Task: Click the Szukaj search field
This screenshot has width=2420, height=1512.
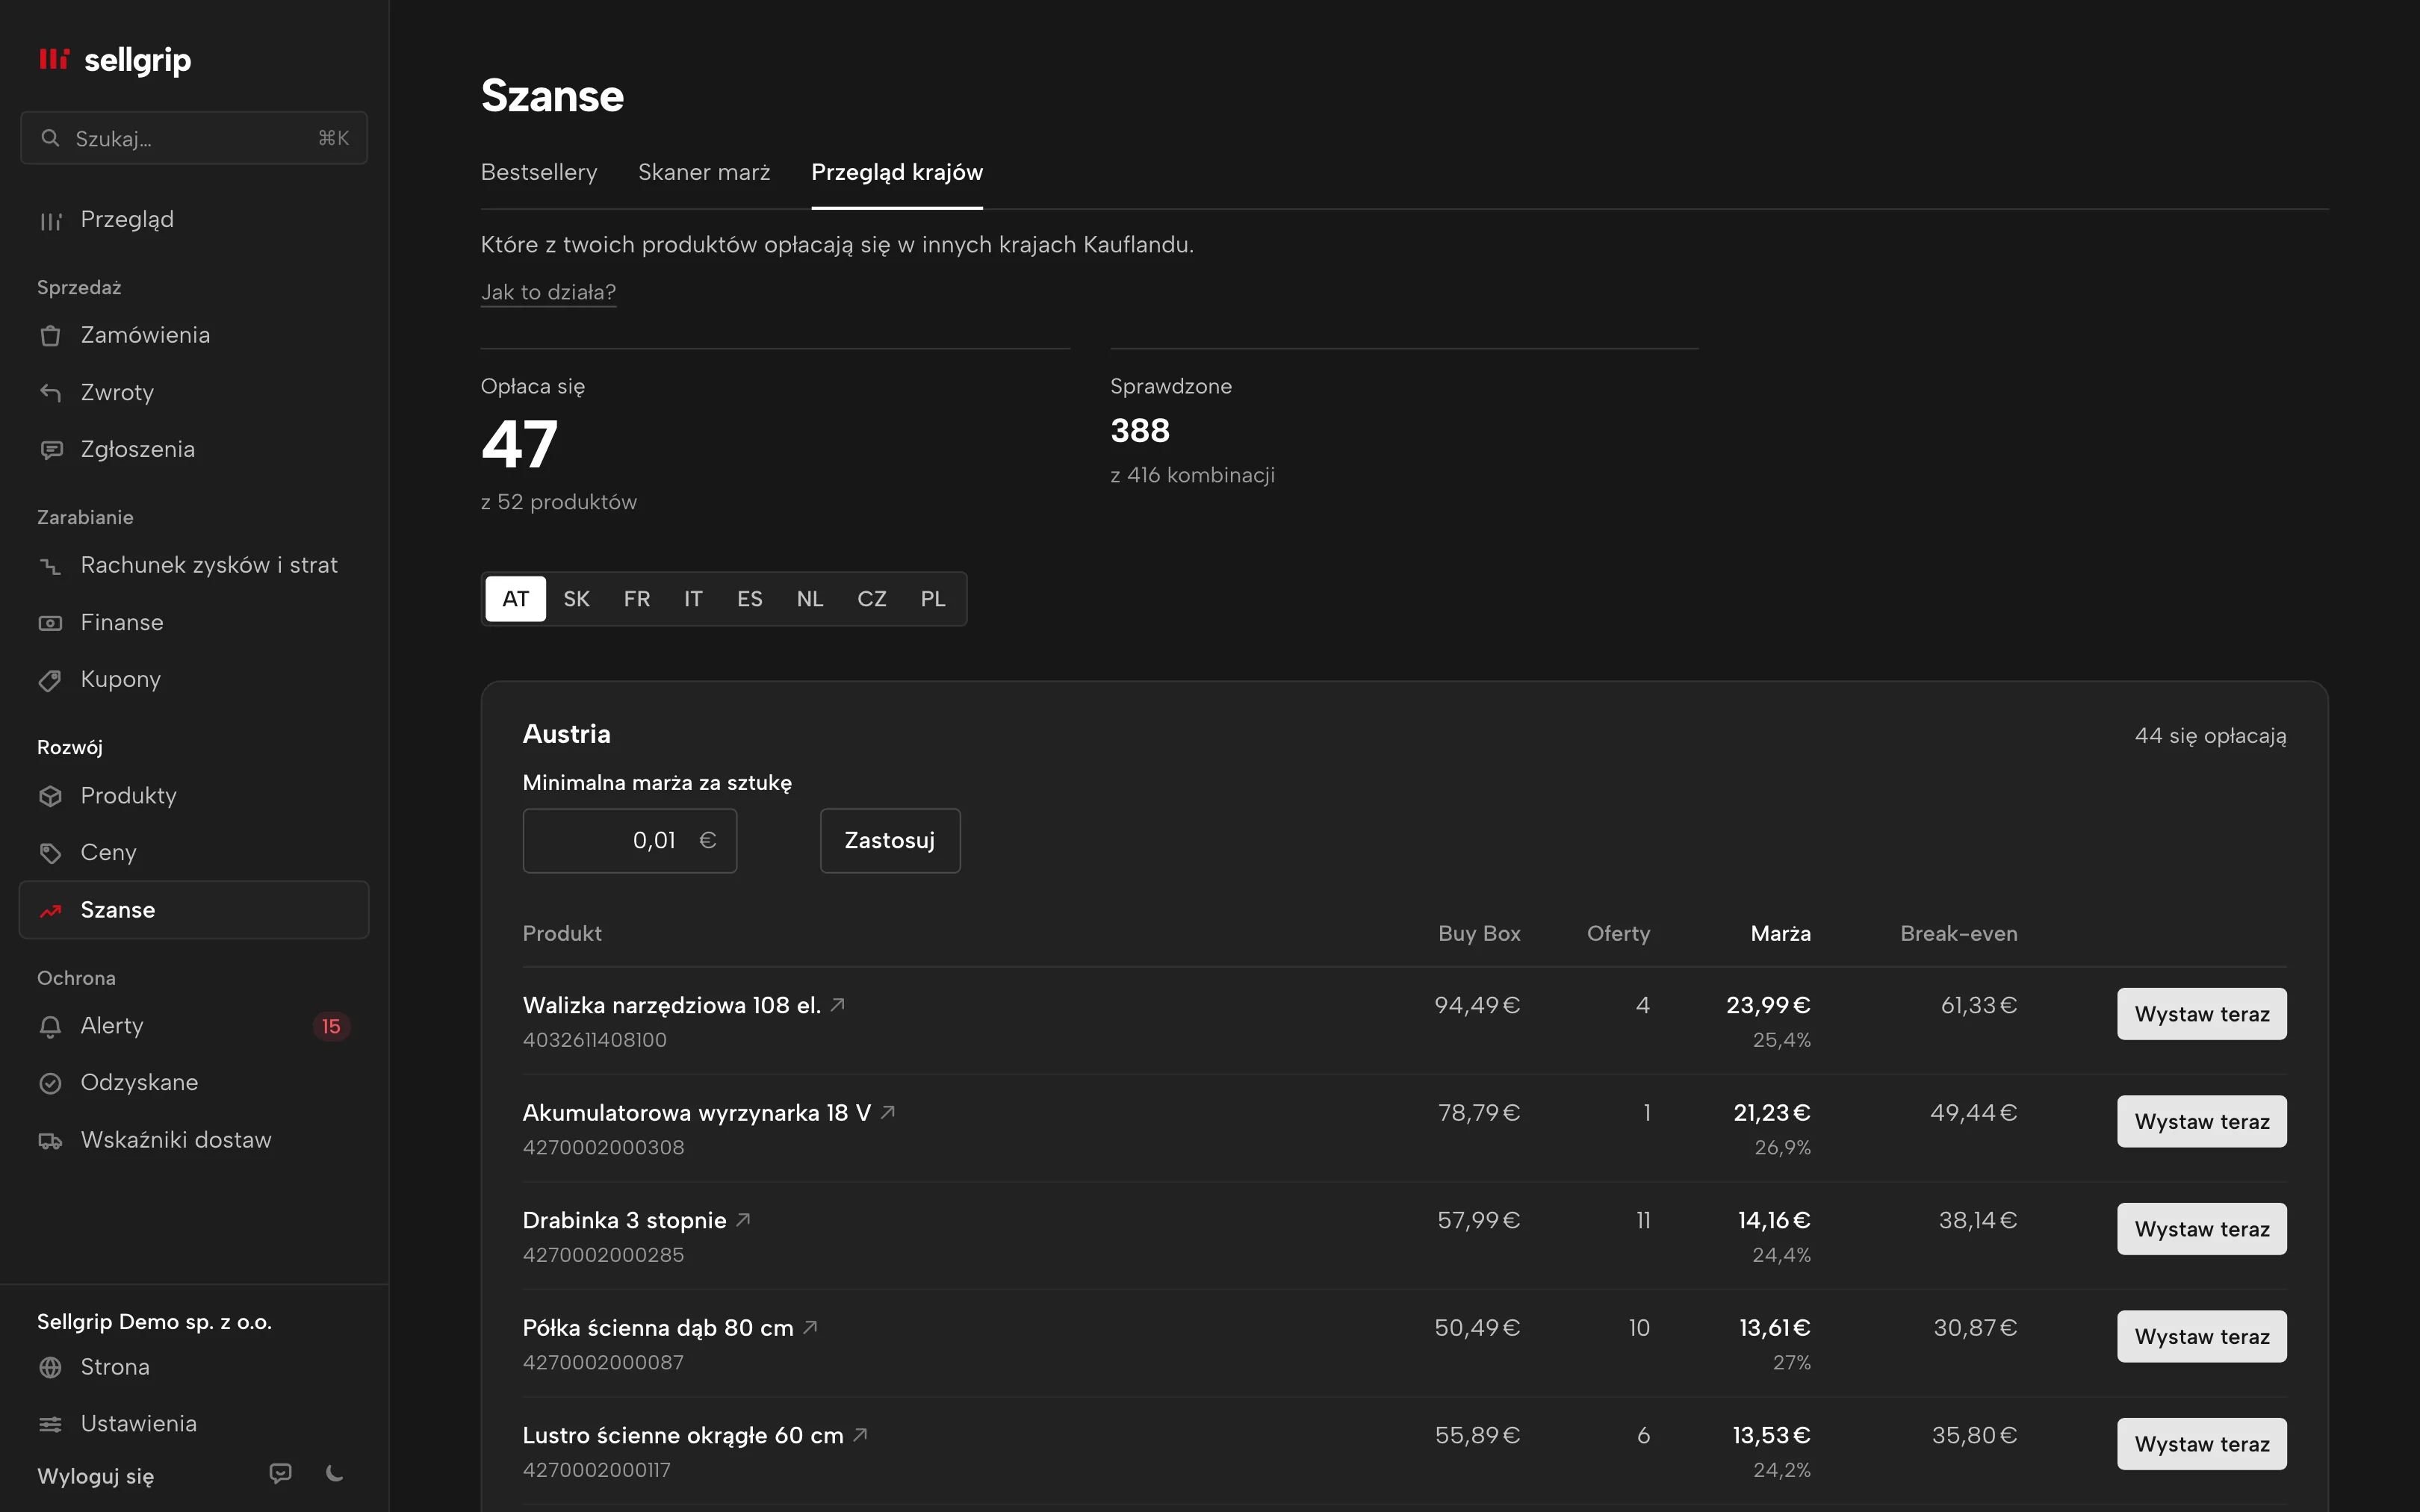Action: click(194, 138)
